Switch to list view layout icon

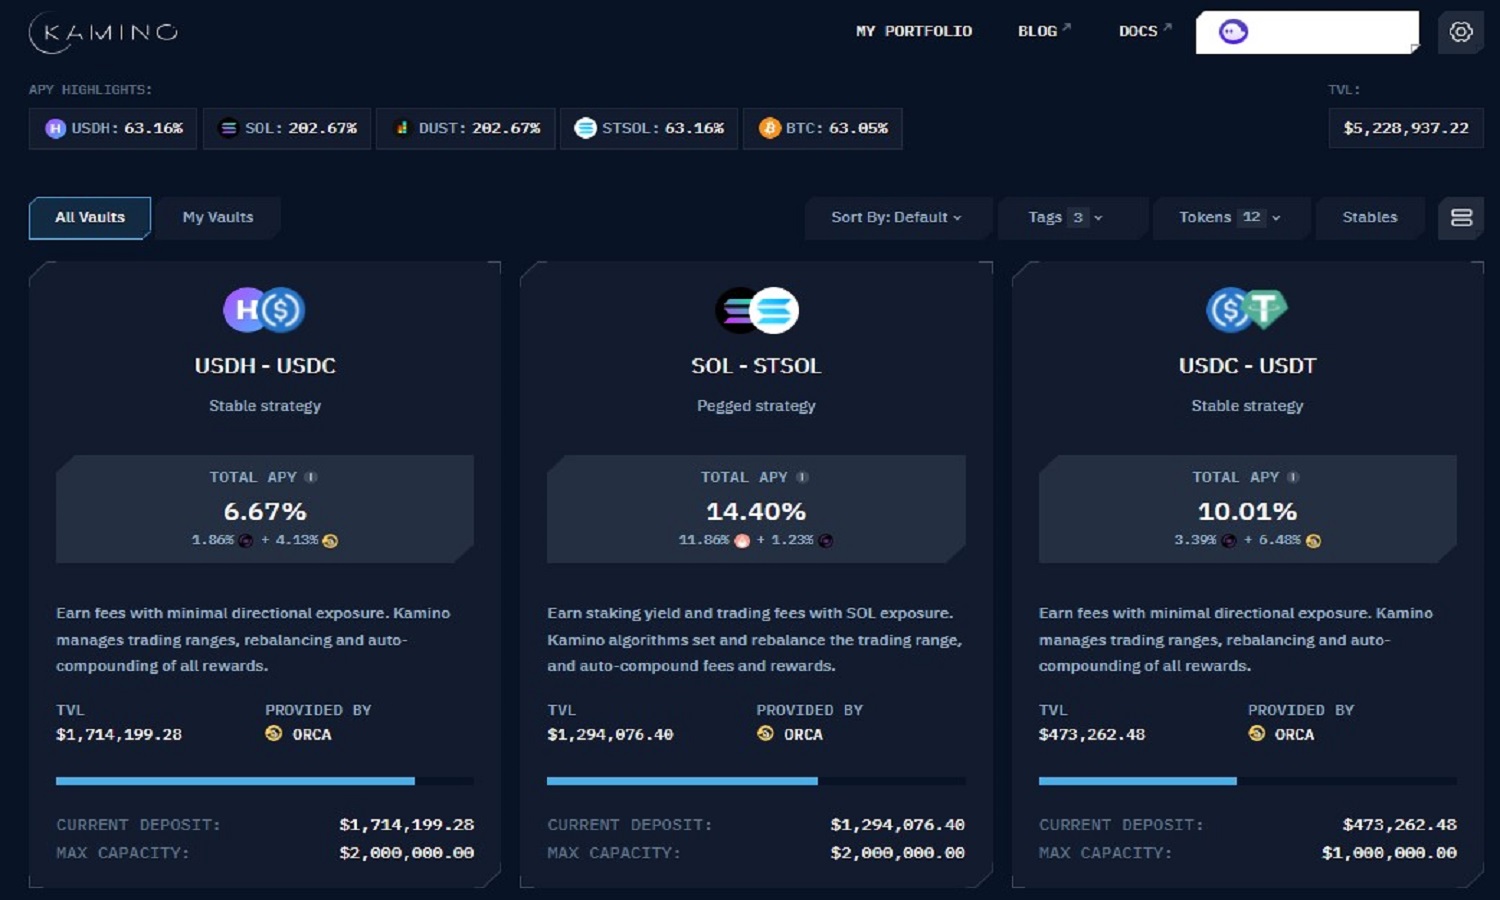coord(1461,217)
